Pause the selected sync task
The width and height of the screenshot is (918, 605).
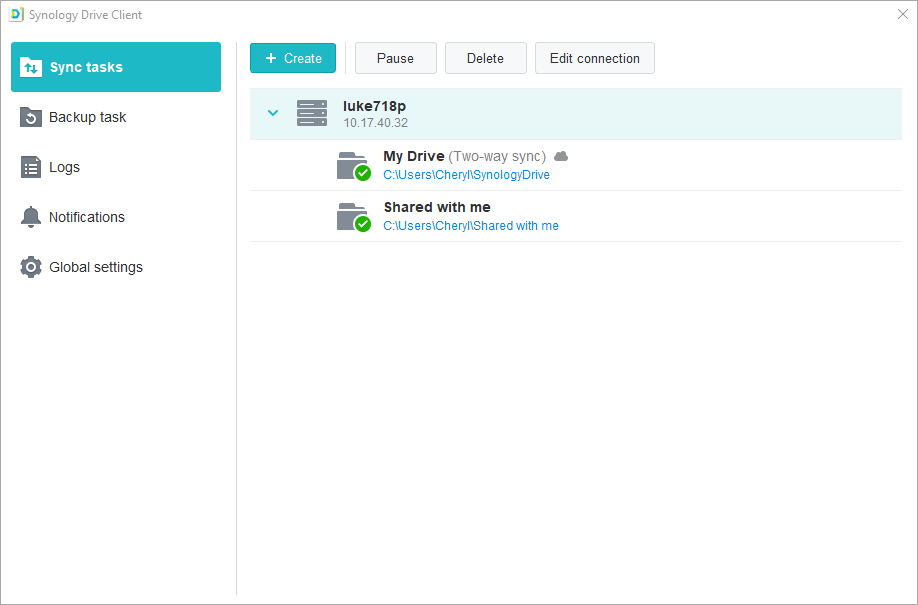[x=395, y=58]
